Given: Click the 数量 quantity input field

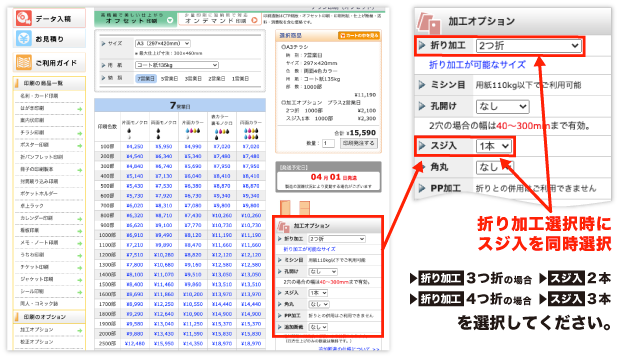Looking at the screenshot, I should pyautogui.click(x=328, y=143).
